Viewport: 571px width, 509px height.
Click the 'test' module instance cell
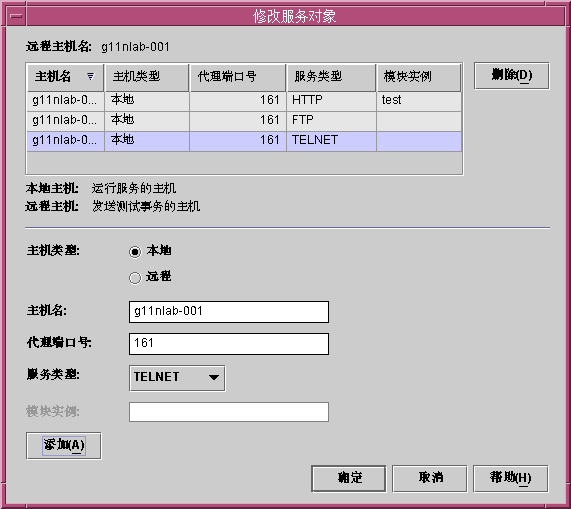point(419,101)
